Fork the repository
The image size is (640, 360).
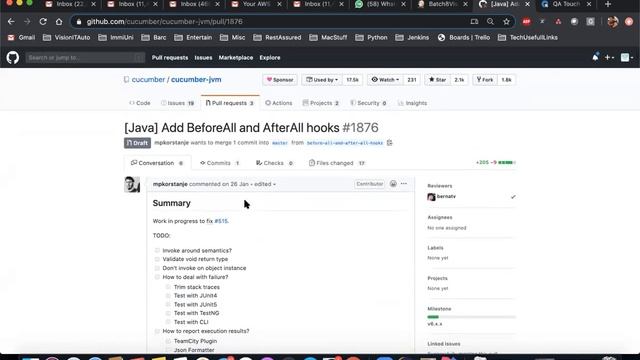click(x=485, y=80)
